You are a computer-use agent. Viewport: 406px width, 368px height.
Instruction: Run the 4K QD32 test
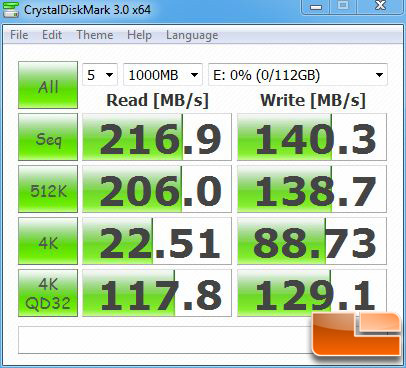pyautogui.click(x=48, y=293)
